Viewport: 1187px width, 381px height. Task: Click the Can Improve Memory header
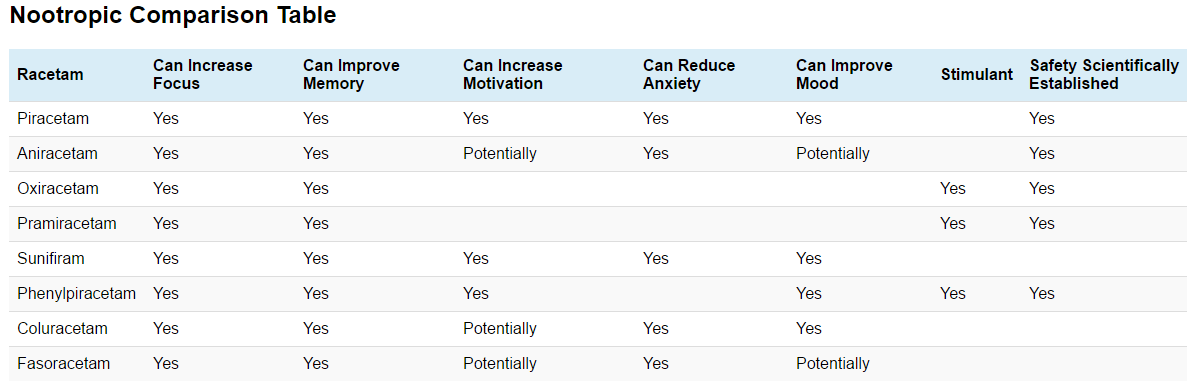(x=351, y=74)
